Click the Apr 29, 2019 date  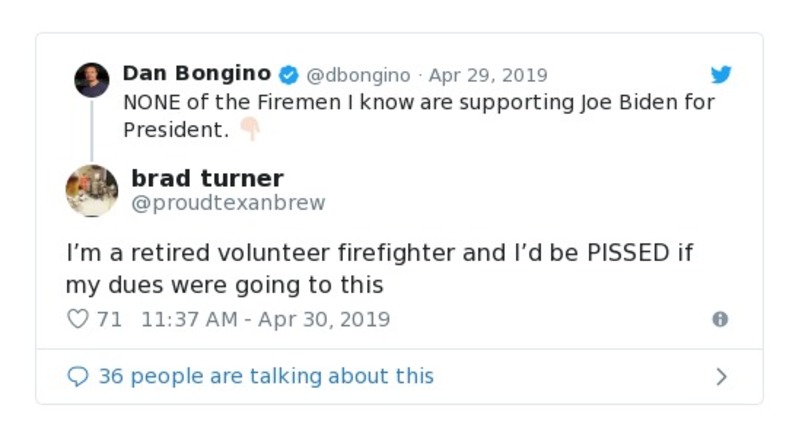(488, 76)
